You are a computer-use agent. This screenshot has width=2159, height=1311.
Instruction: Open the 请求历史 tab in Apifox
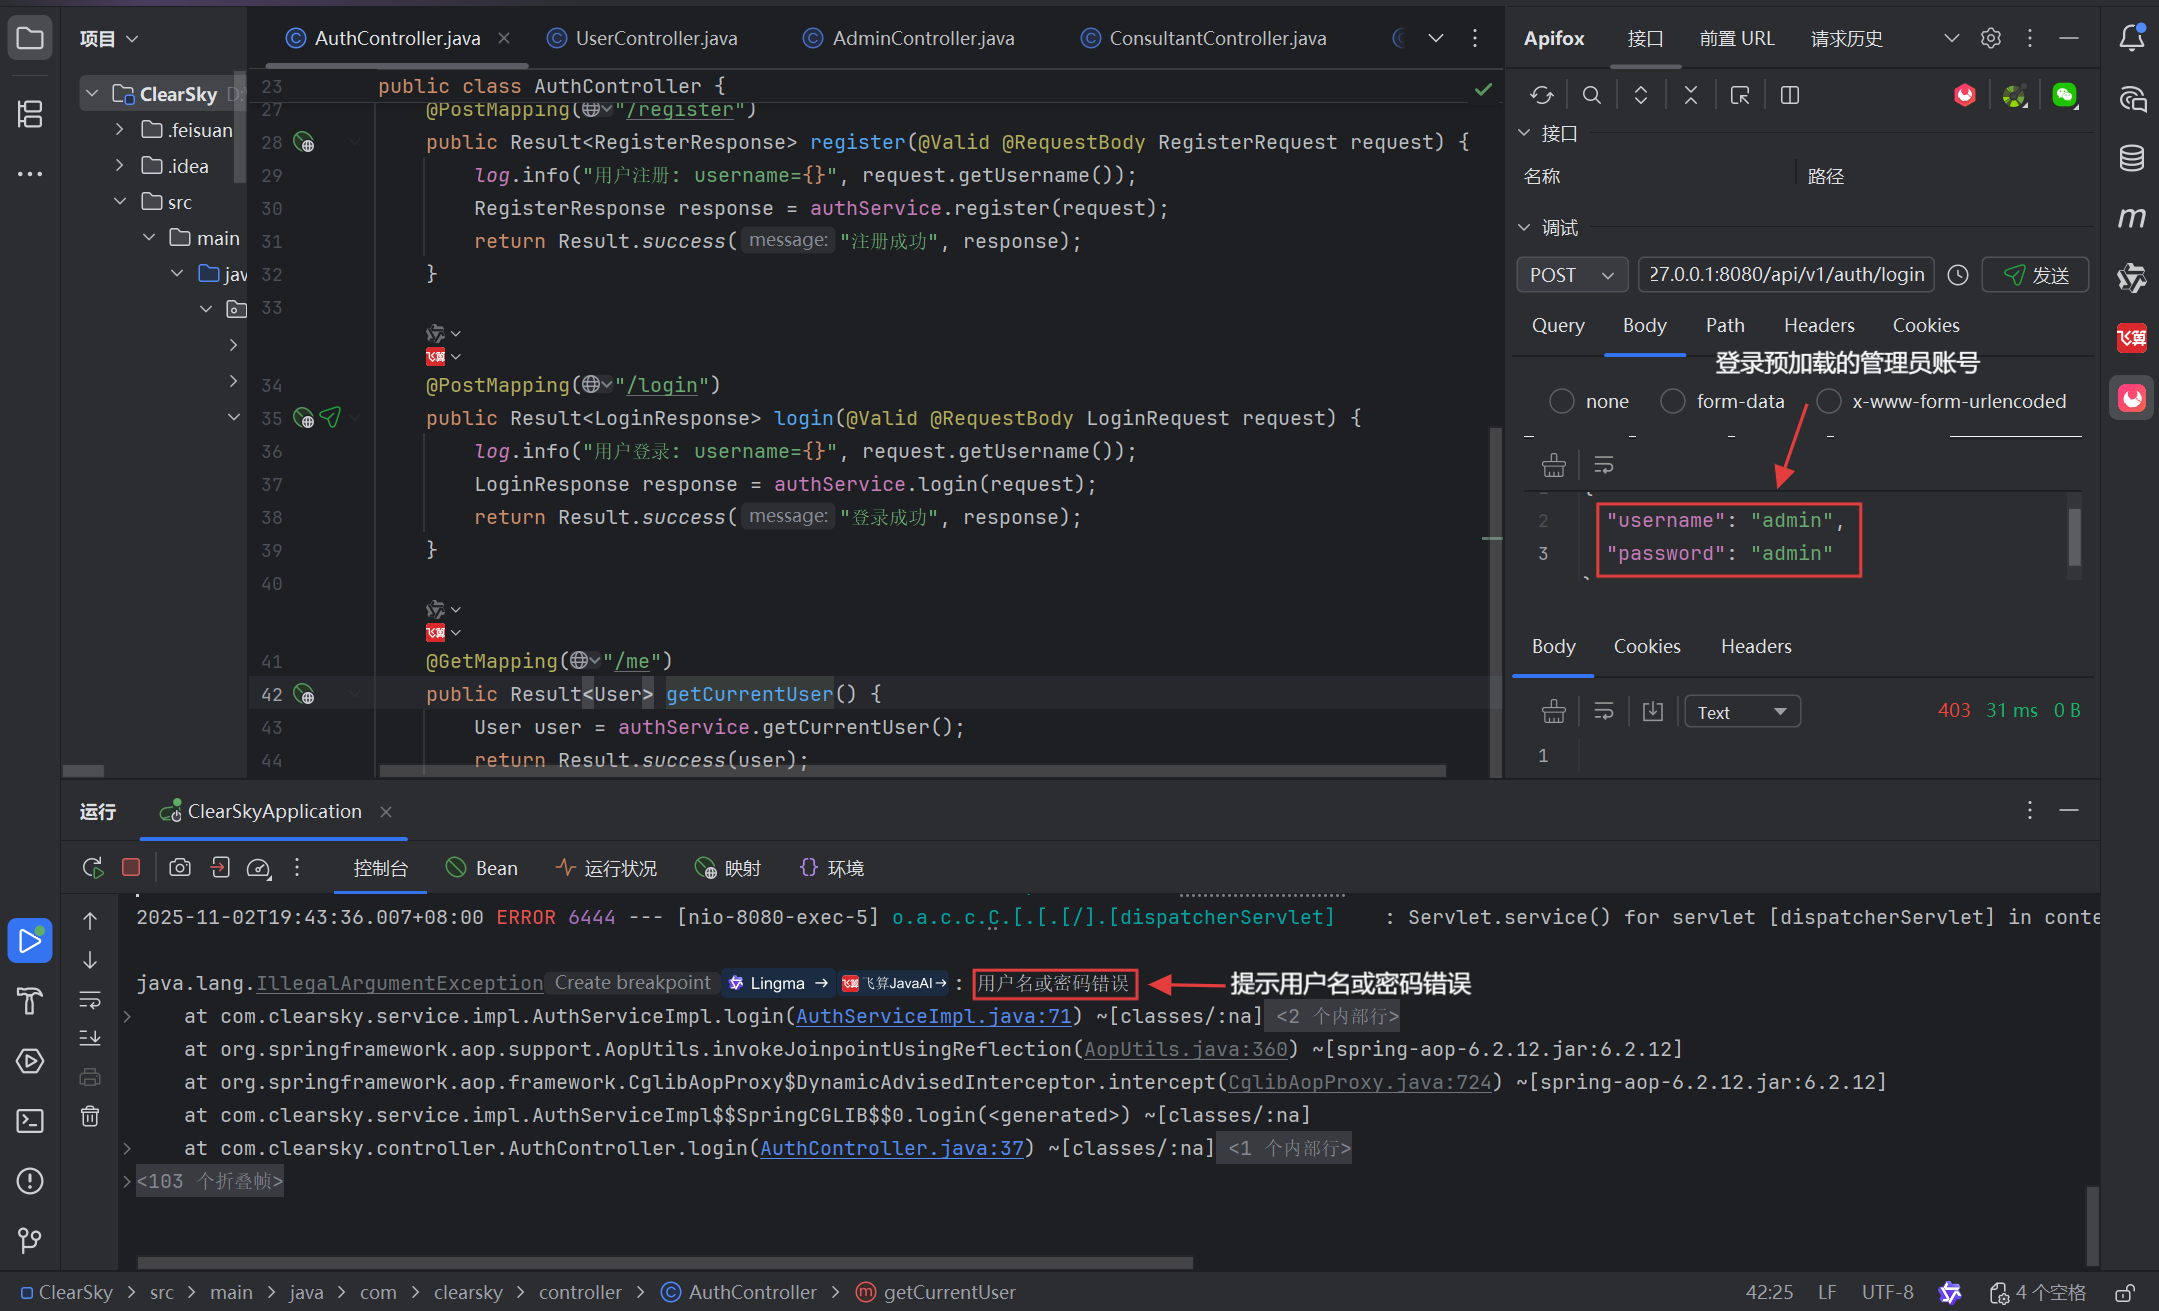point(1846,38)
